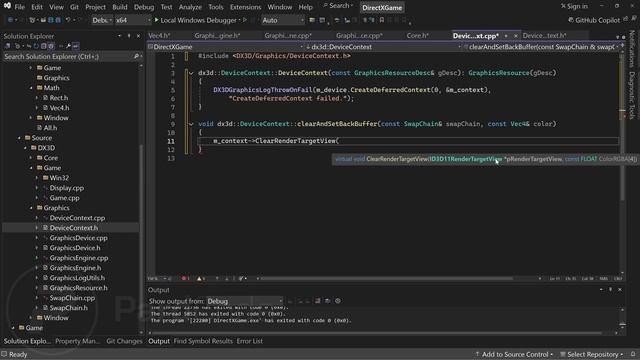Image resolution: width=640 pixels, height=360 pixels.
Task: Collapse the Math folder in Solution Explorer
Action: click(31, 88)
